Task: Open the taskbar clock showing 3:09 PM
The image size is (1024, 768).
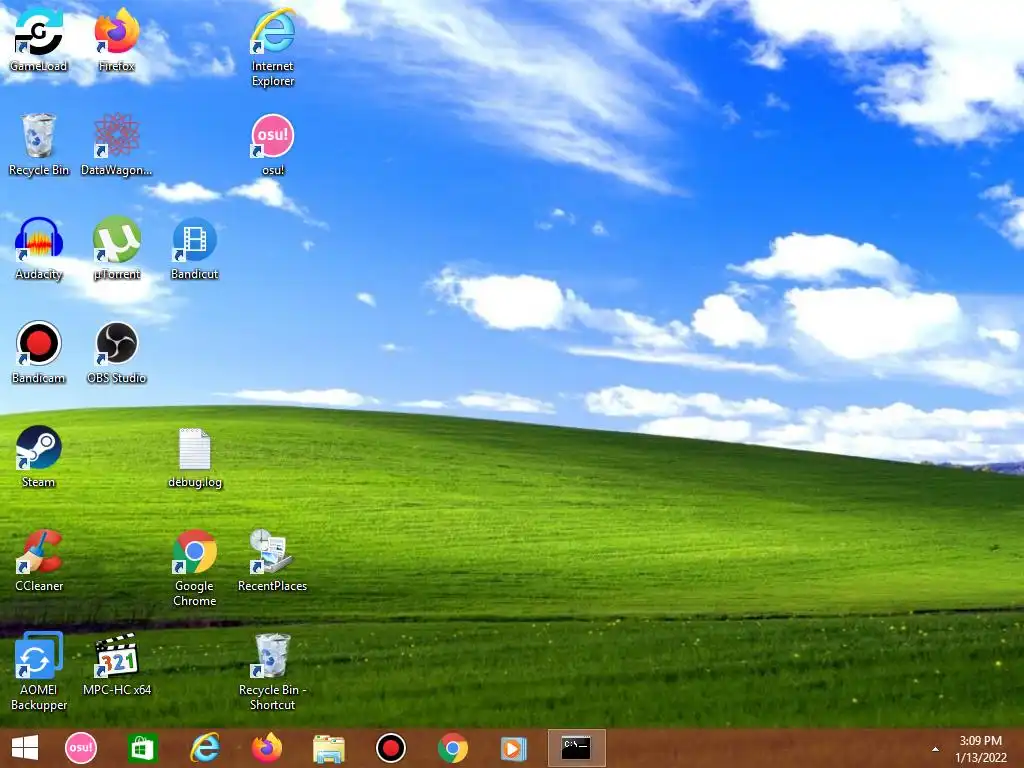Action: pyautogui.click(x=980, y=748)
